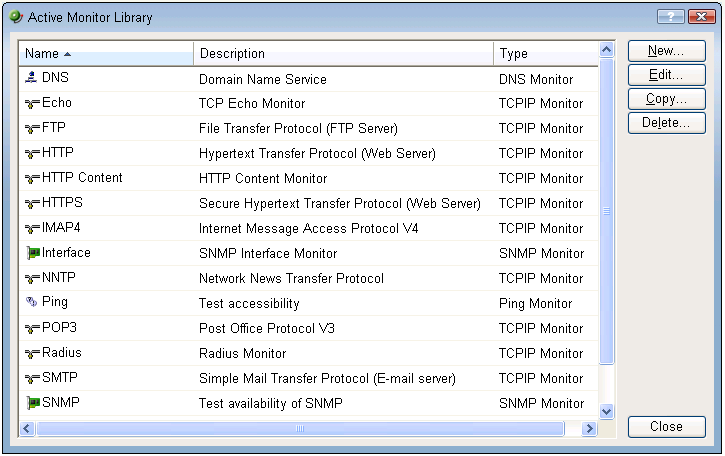Close the library with Close button
Viewport: 725px width, 456px height.
pyautogui.click(x=666, y=426)
